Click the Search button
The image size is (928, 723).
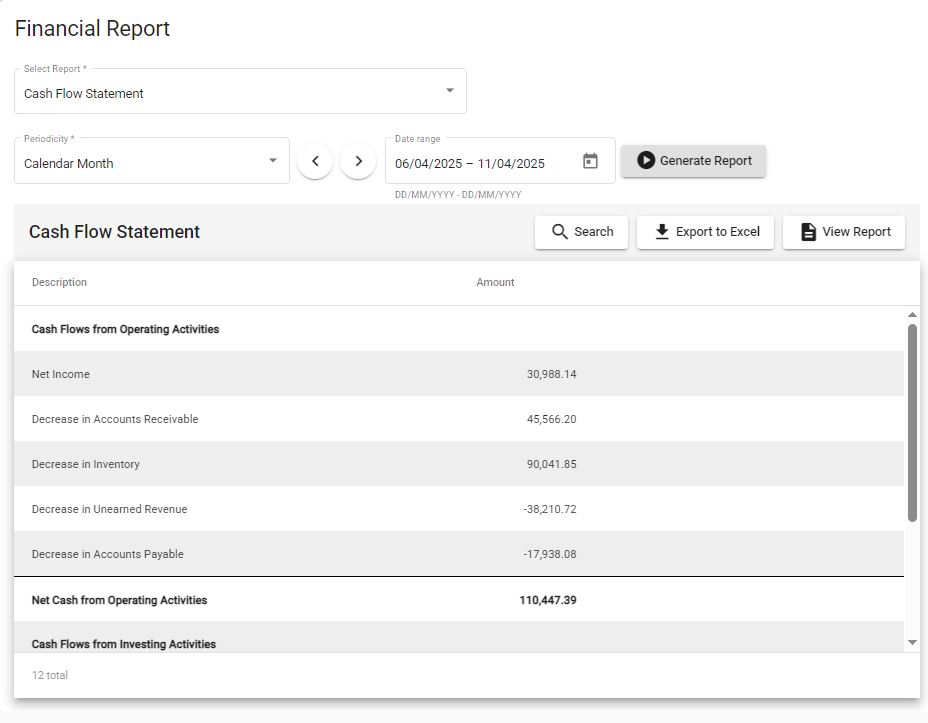click(x=582, y=232)
